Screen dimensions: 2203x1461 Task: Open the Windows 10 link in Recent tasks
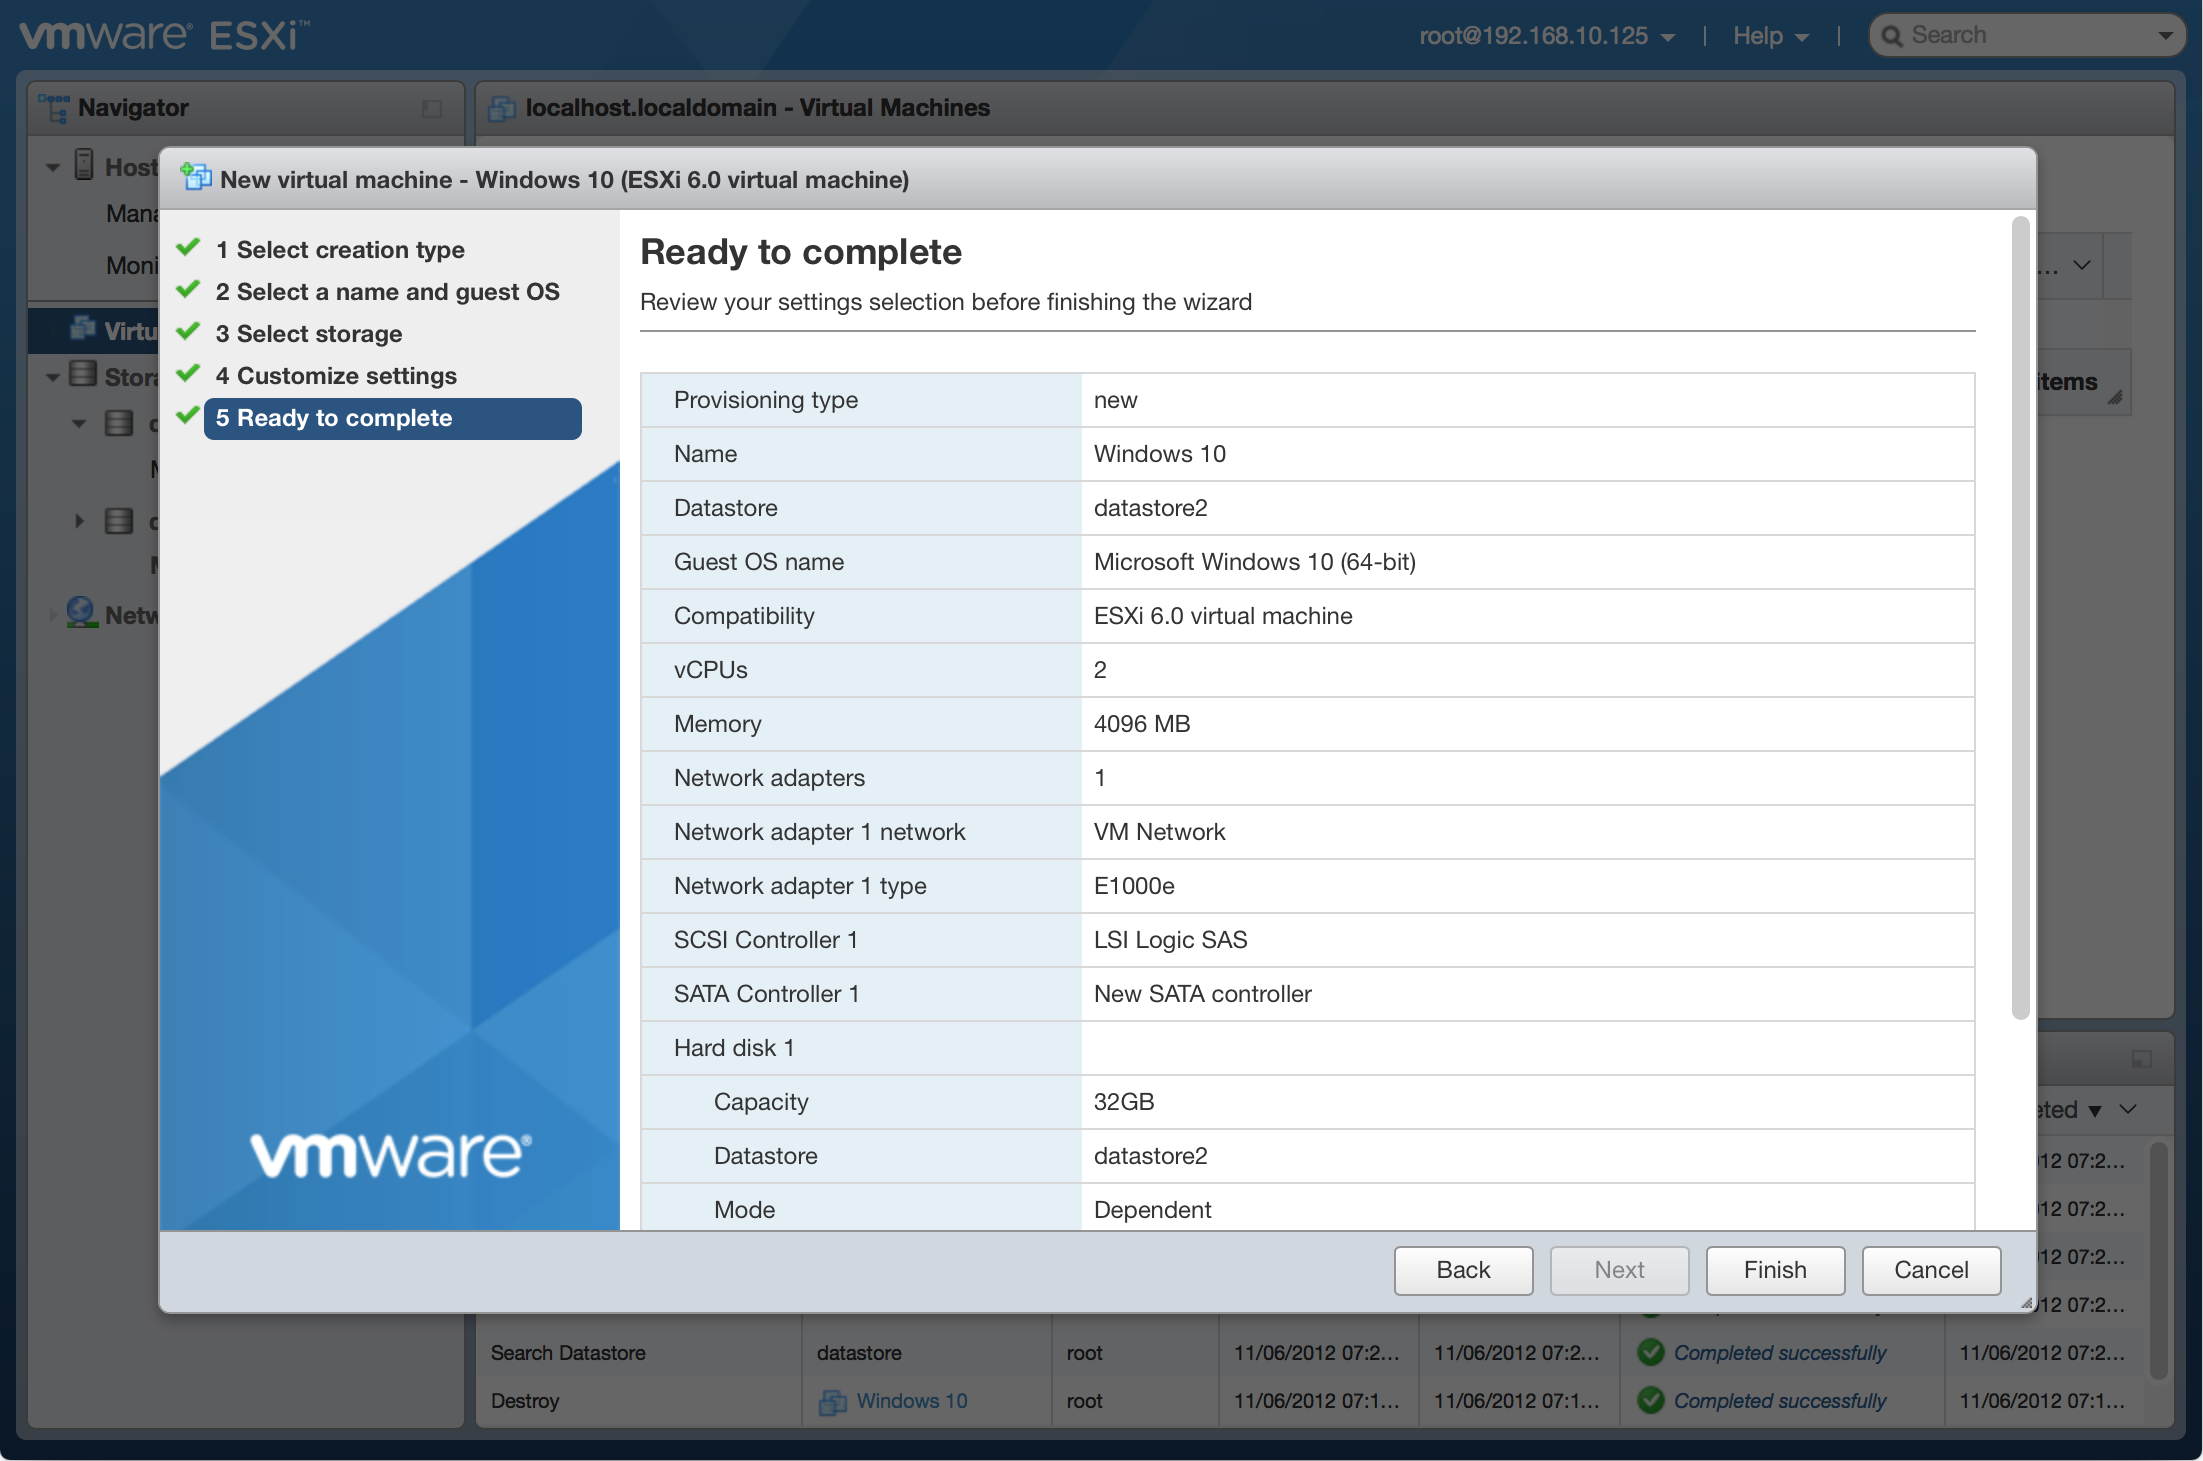click(912, 1401)
